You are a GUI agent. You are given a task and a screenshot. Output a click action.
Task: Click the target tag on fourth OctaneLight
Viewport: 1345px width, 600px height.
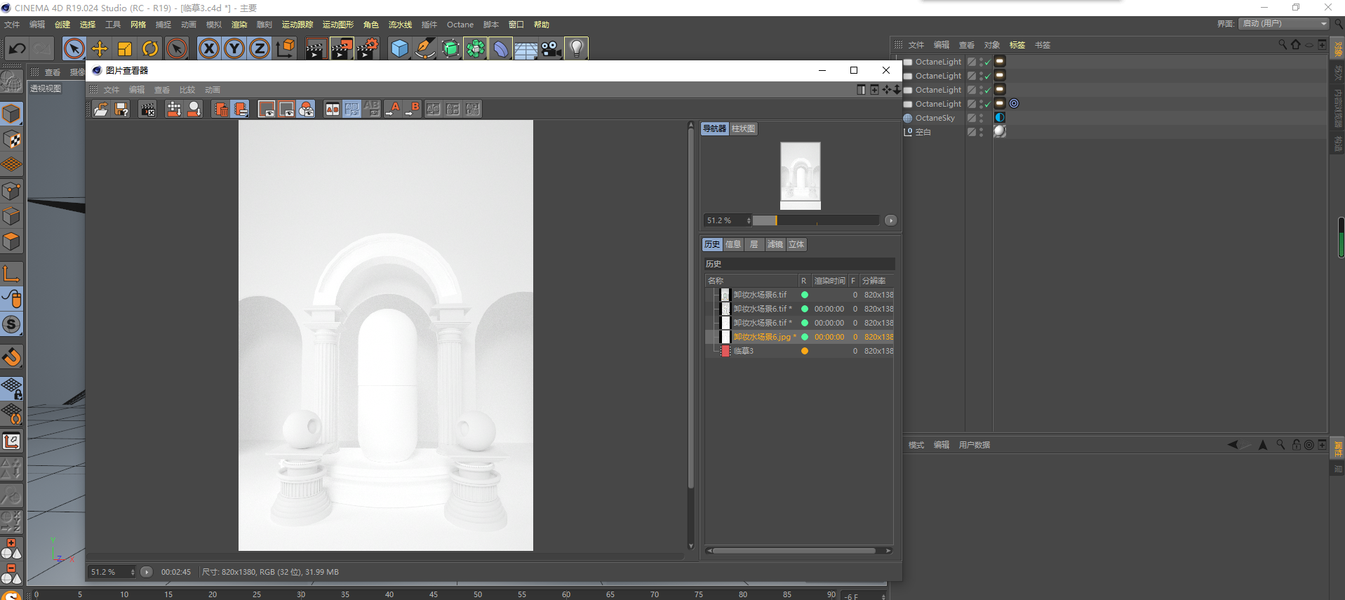(x=1013, y=104)
